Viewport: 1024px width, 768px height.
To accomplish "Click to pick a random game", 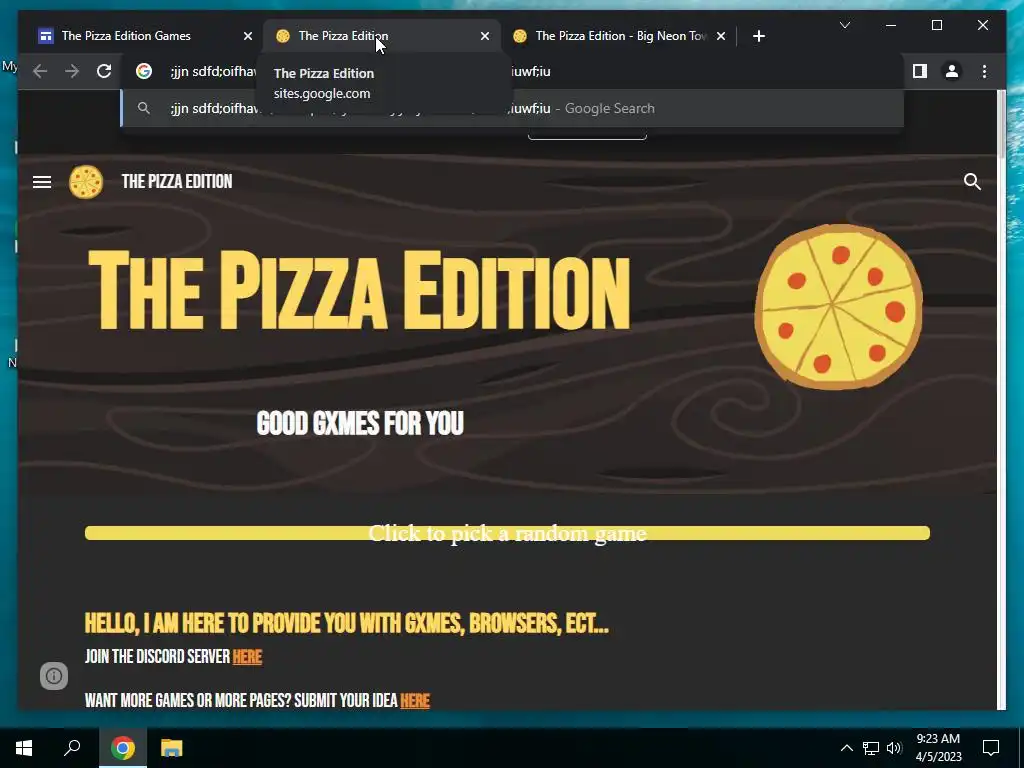I will pos(507,534).
